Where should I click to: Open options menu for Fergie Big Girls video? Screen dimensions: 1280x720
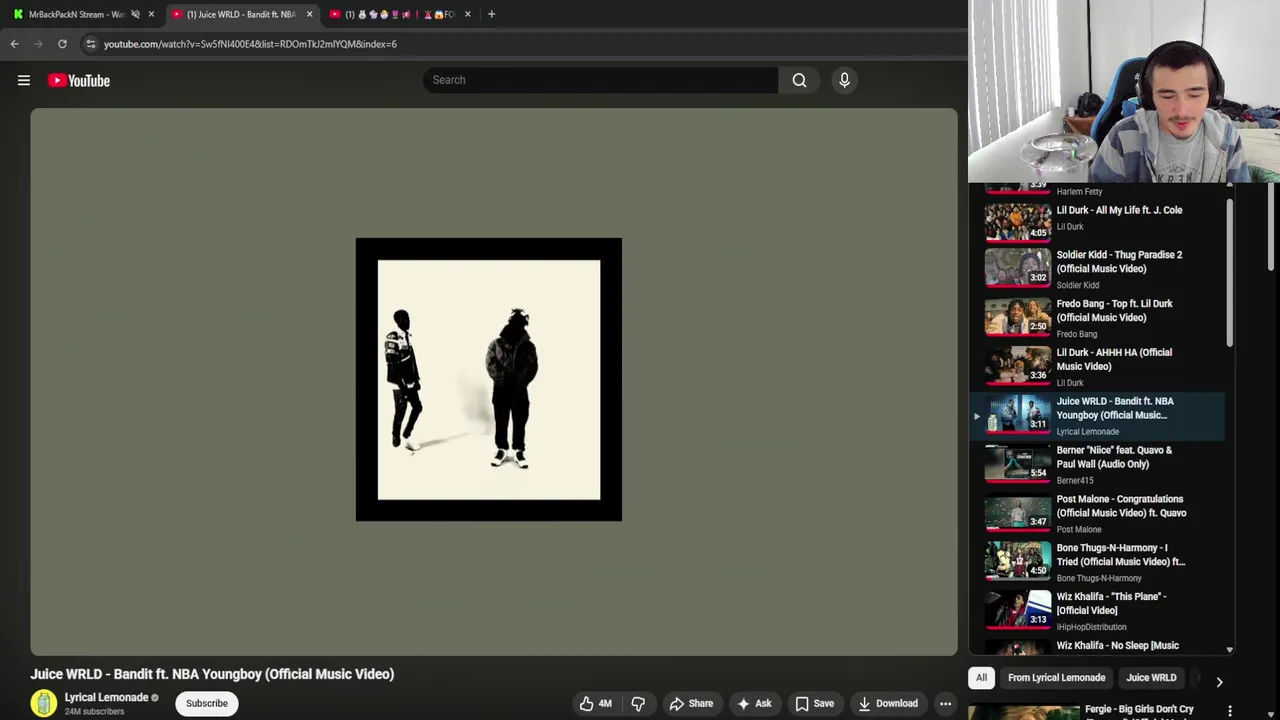(x=1230, y=711)
